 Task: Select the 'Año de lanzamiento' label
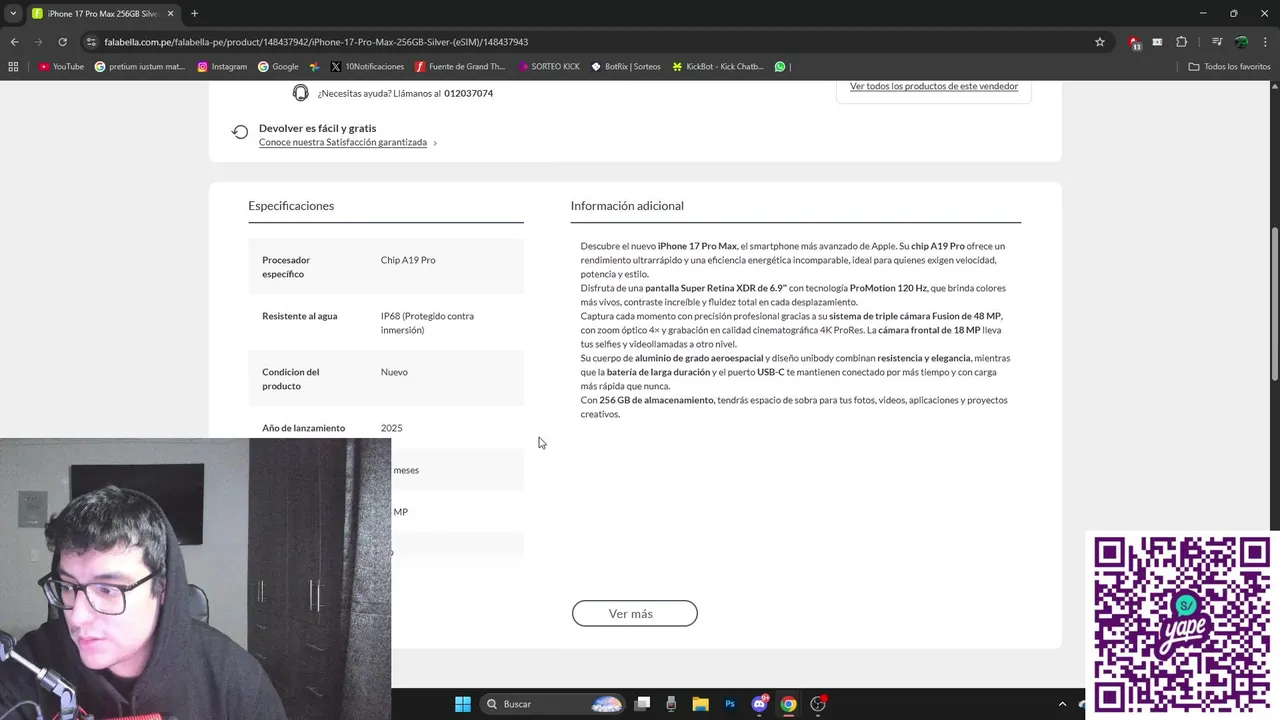pyautogui.click(x=303, y=428)
